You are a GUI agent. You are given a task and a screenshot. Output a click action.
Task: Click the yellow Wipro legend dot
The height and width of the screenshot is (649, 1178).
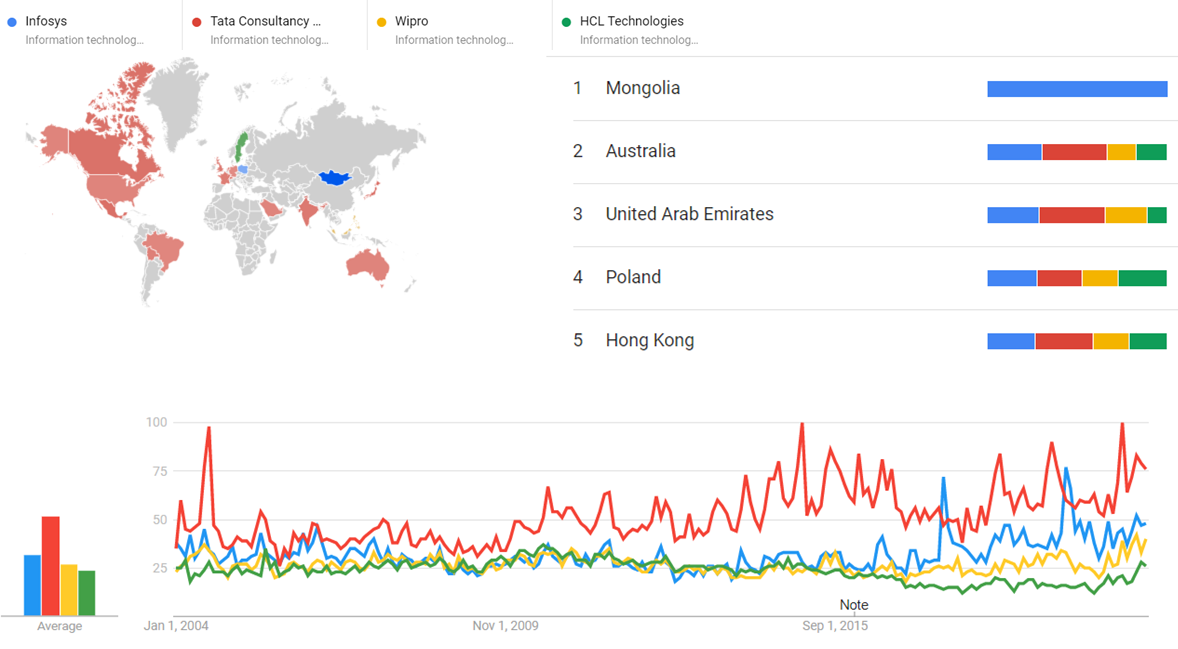click(382, 22)
